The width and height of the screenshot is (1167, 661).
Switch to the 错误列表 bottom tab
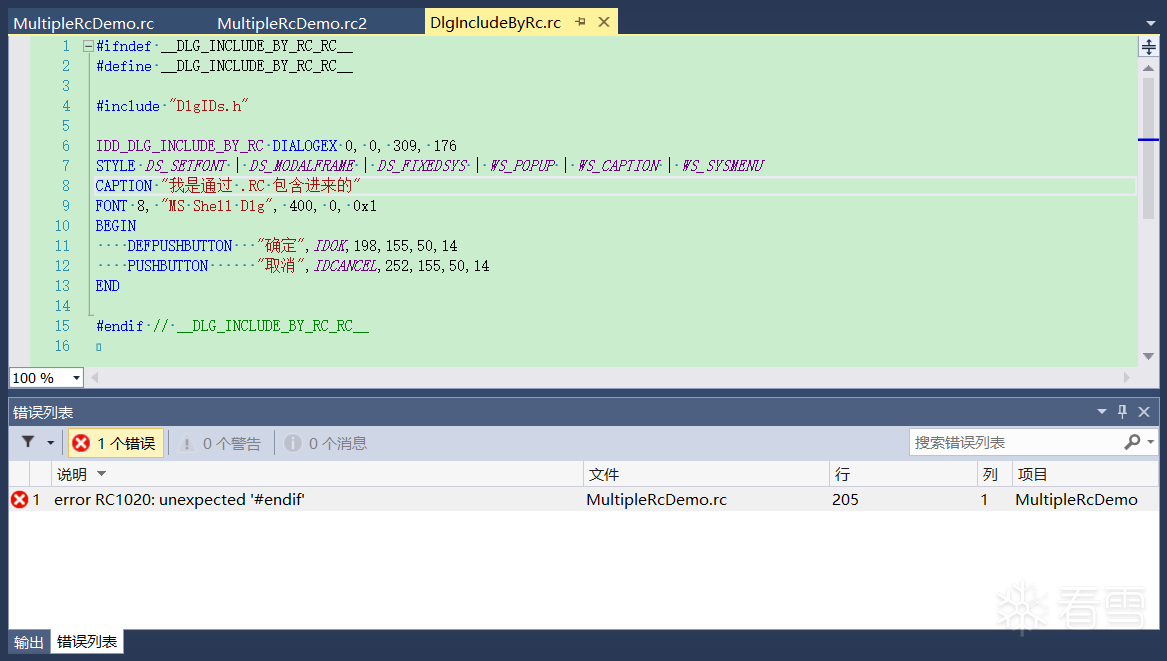click(x=87, y=642)
